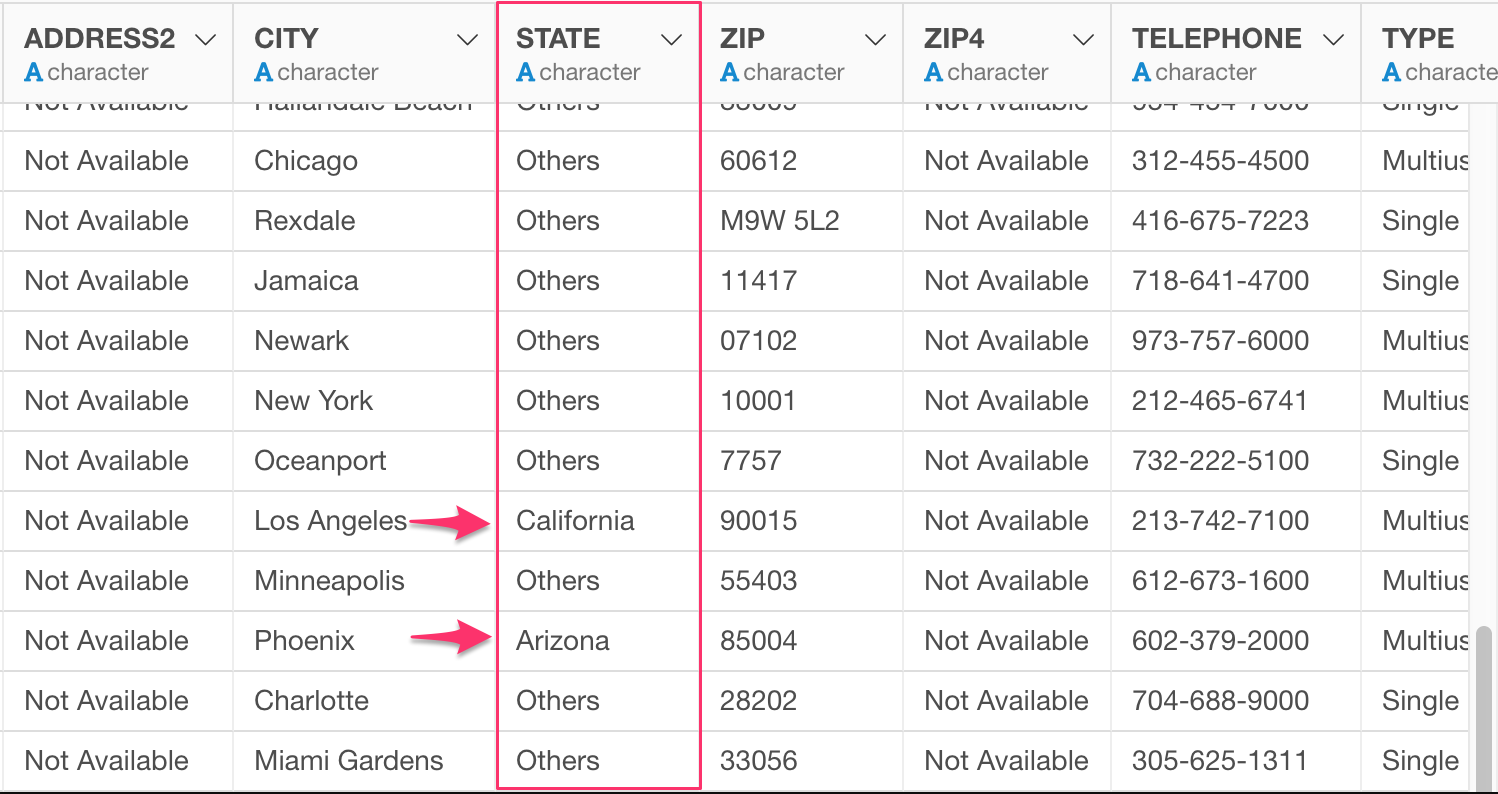Click character type icon under TELEPHONE header

(1141, 72)
